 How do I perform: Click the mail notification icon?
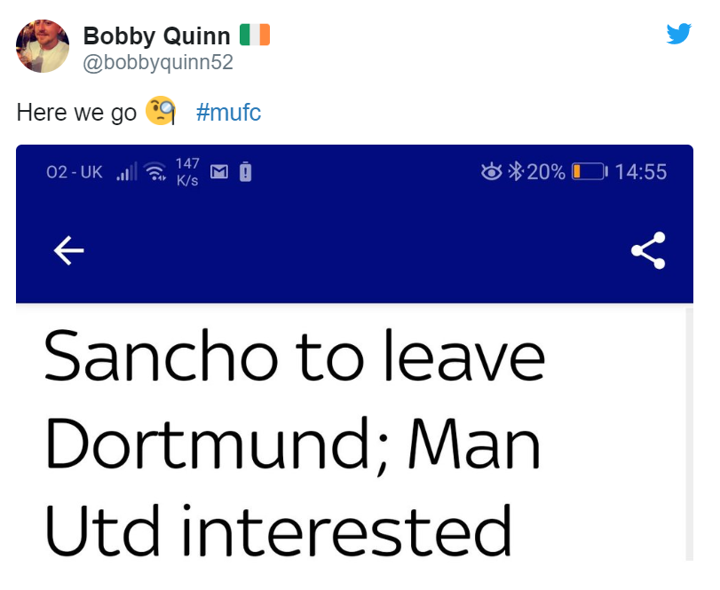click(x=218, y=172)
